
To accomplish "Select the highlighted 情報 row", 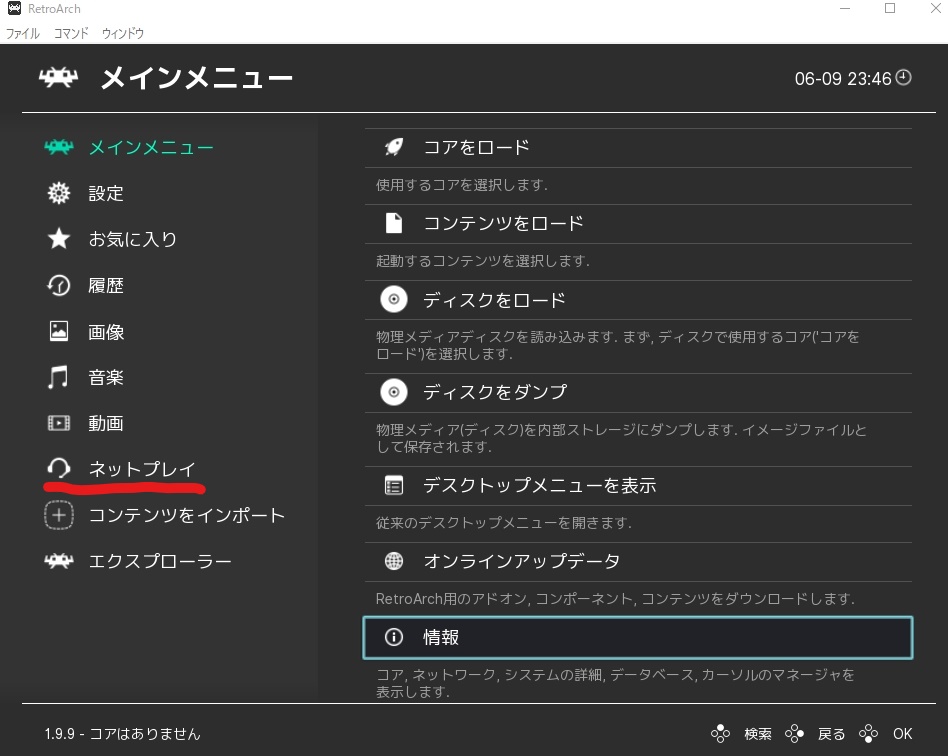I will coord(638,637).
